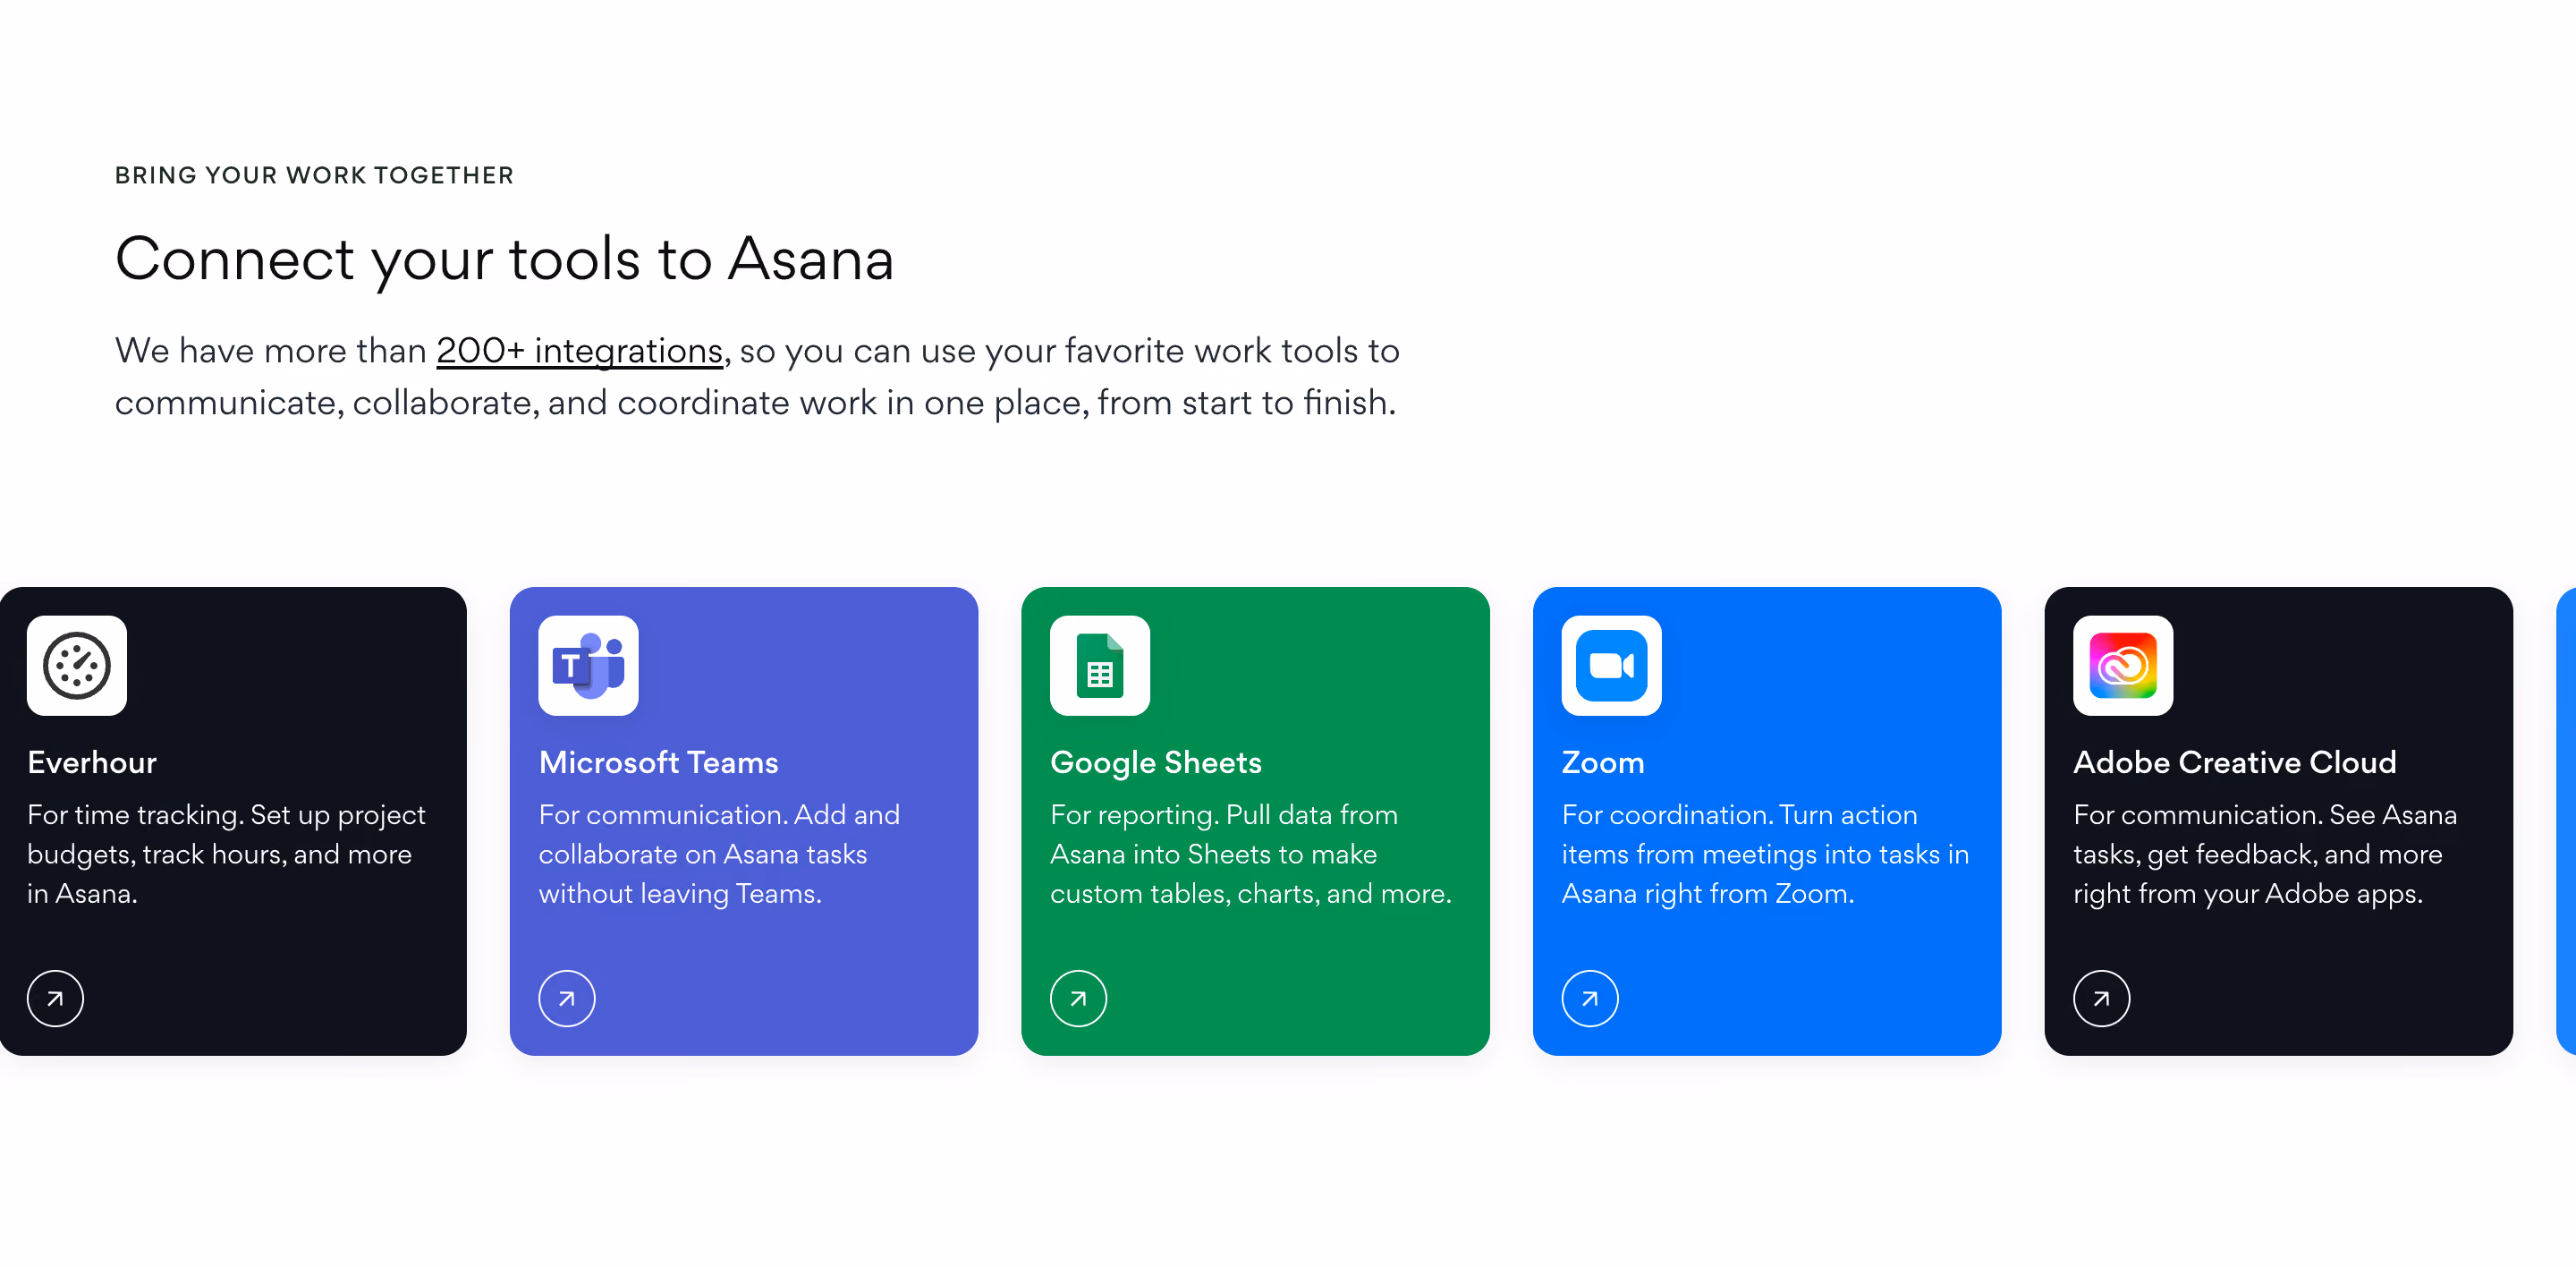Viewport: 2576px width, 1267px height.
Task: Click the 'BRING YOUR WORK TOGETHER' label
Action: [x=314, y=176]
